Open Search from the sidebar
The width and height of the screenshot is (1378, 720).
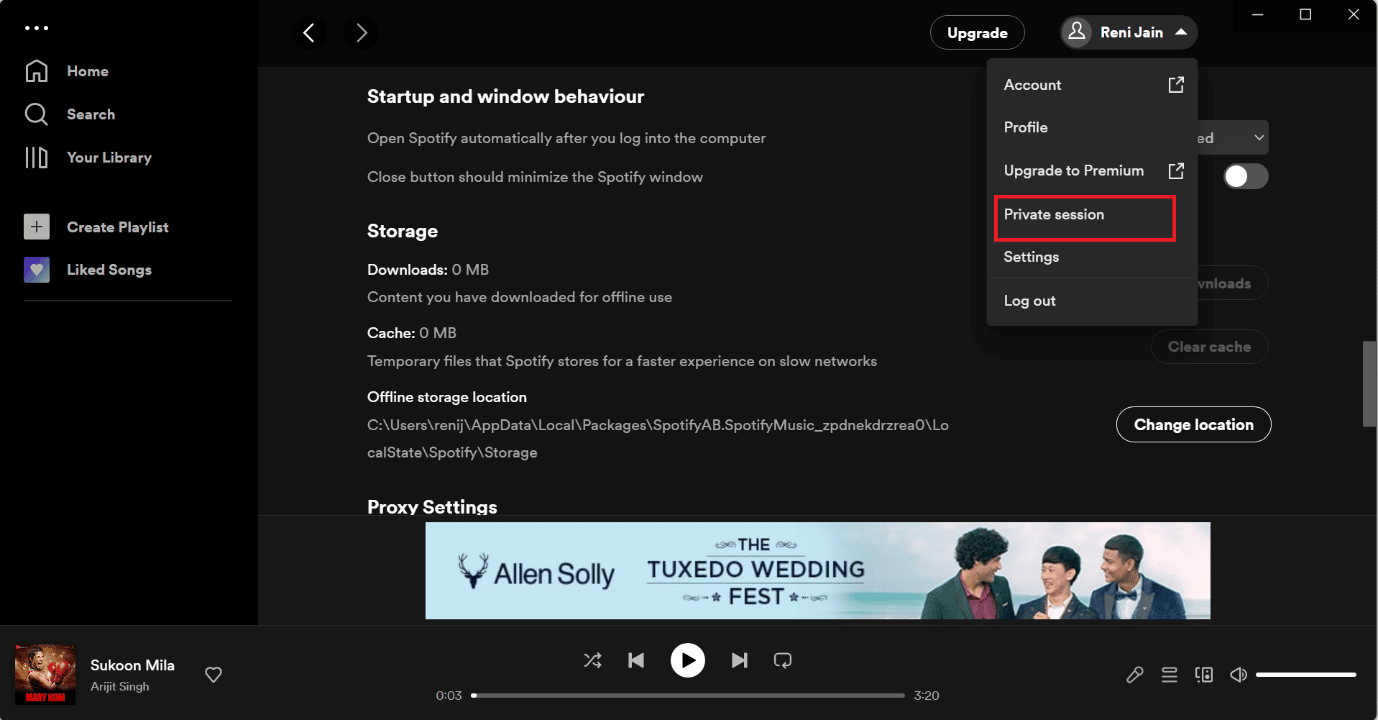point(70,114)
